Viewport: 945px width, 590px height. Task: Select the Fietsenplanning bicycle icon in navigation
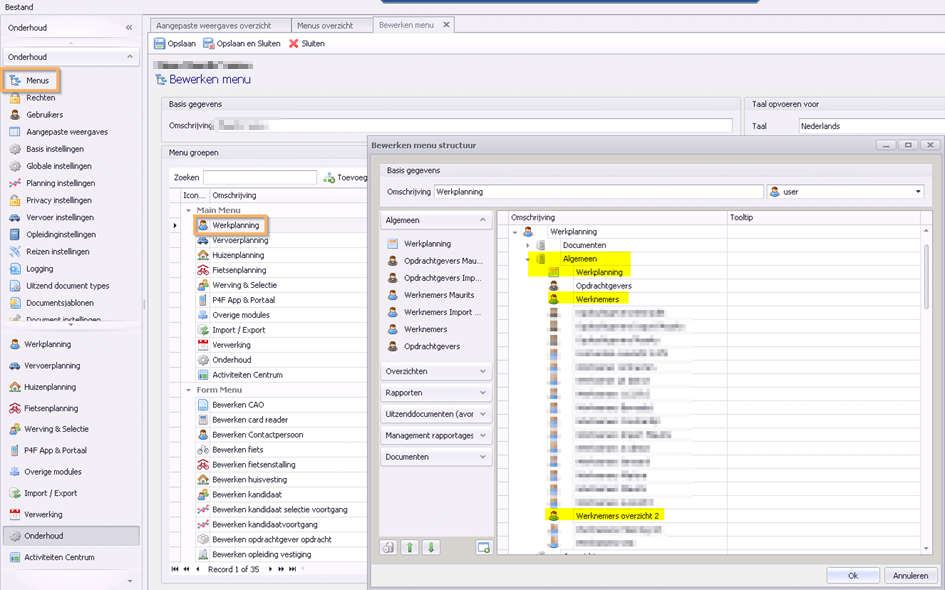click(15, 408)
